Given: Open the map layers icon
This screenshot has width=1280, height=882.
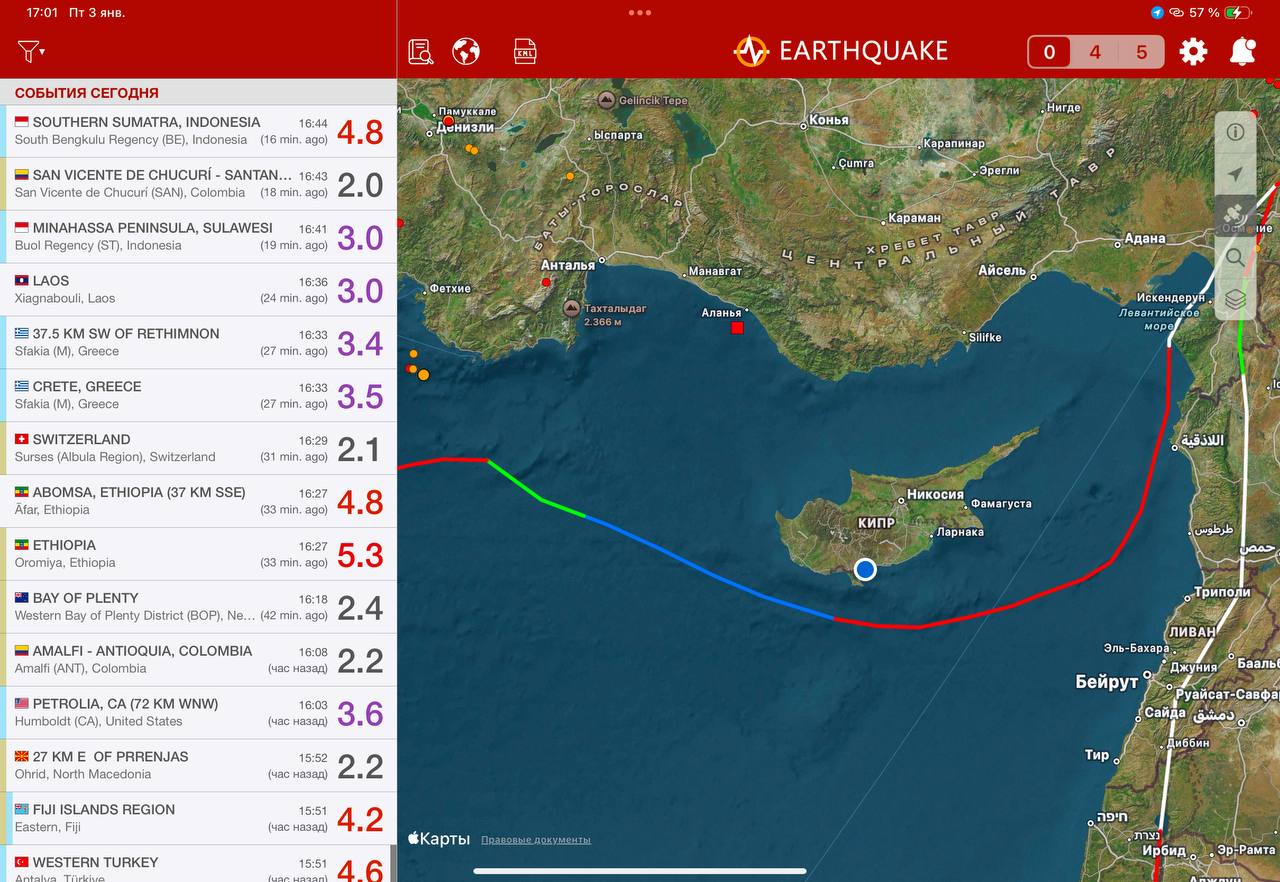Looking at the screenshot, I should pos(1235,299).
